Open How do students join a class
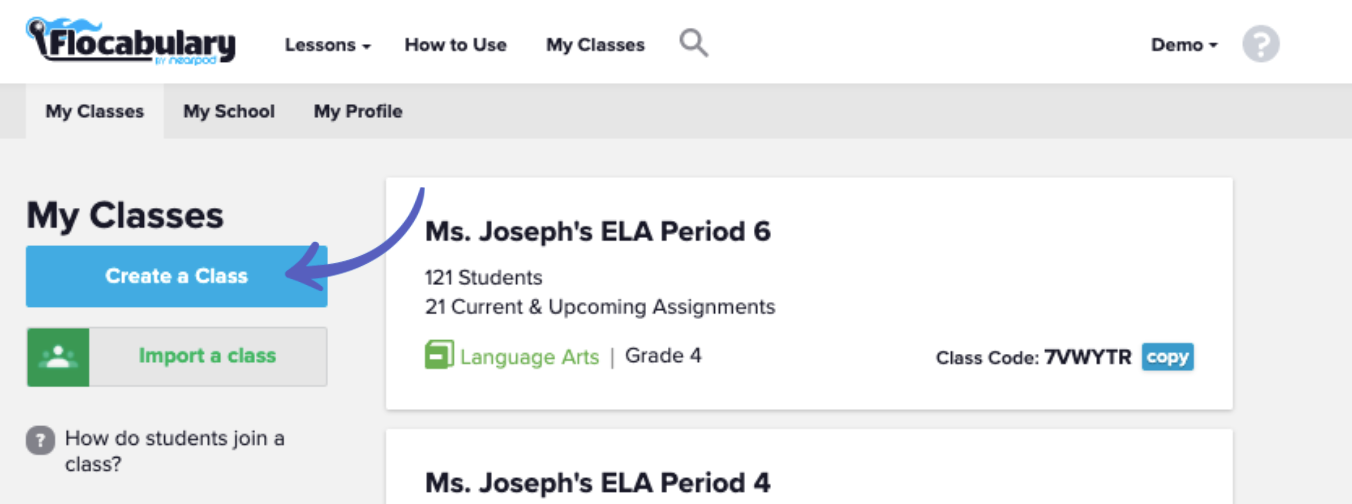The image size is (1352, 504). pyautogui.click(x=175, y=451)
